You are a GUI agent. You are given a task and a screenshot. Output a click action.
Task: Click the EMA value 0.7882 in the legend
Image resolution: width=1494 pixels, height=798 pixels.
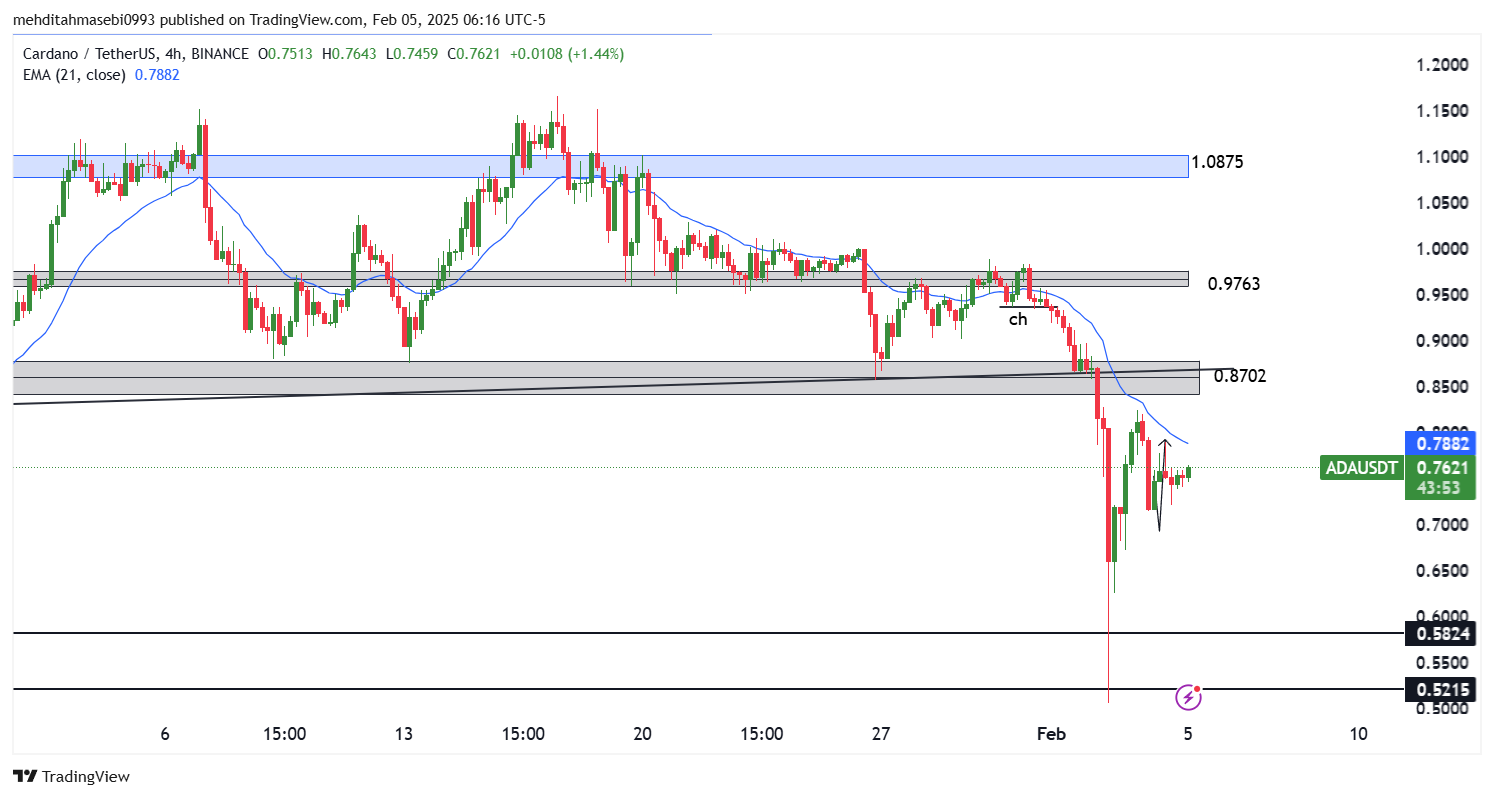point(158,74)
